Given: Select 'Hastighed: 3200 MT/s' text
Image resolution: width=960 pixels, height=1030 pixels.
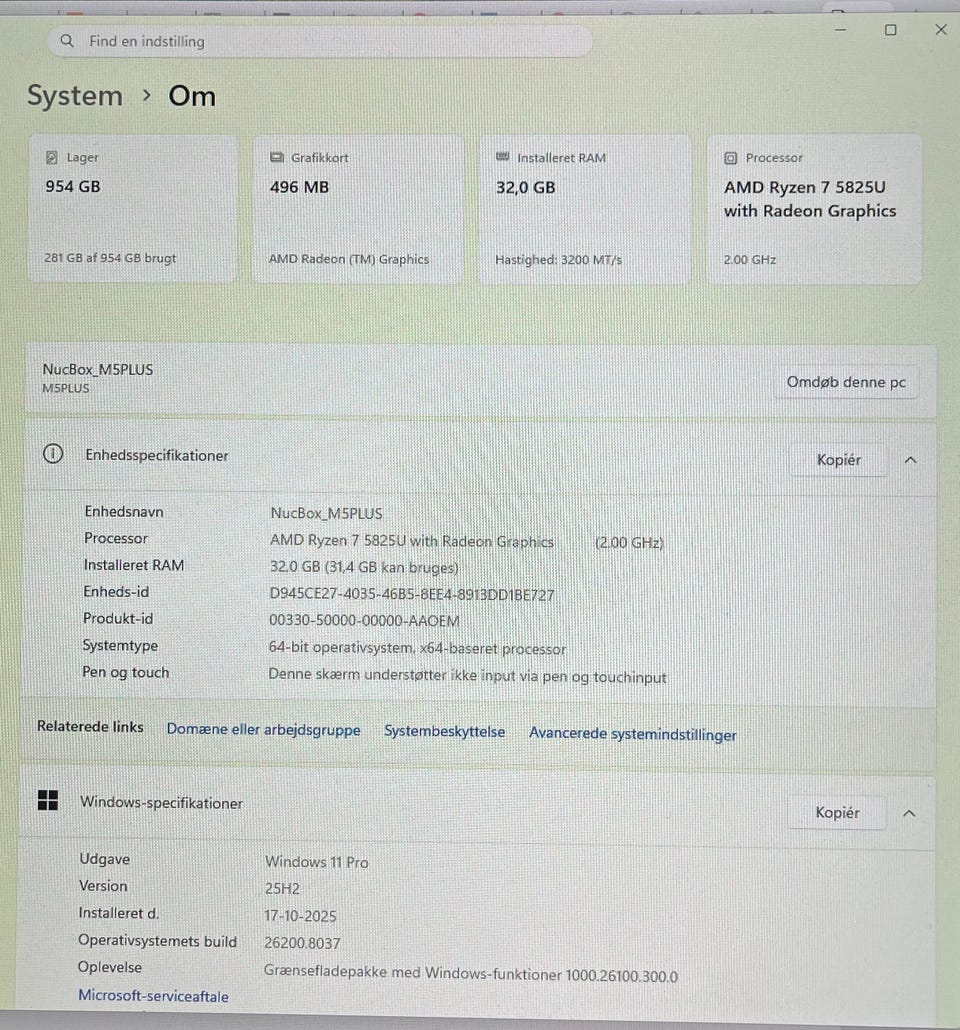Looking at the screenshot, I should 559,260.
